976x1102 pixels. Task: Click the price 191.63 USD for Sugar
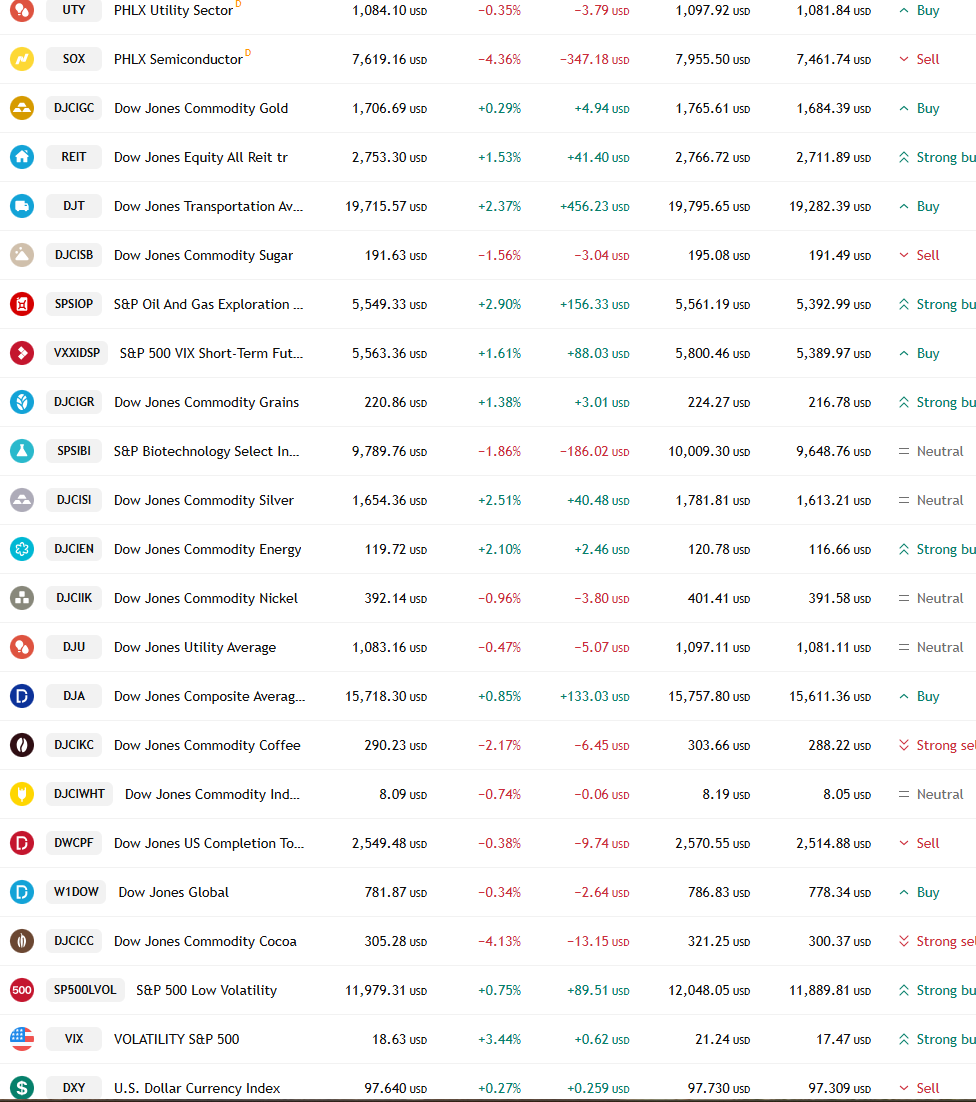tap(396, 256)
